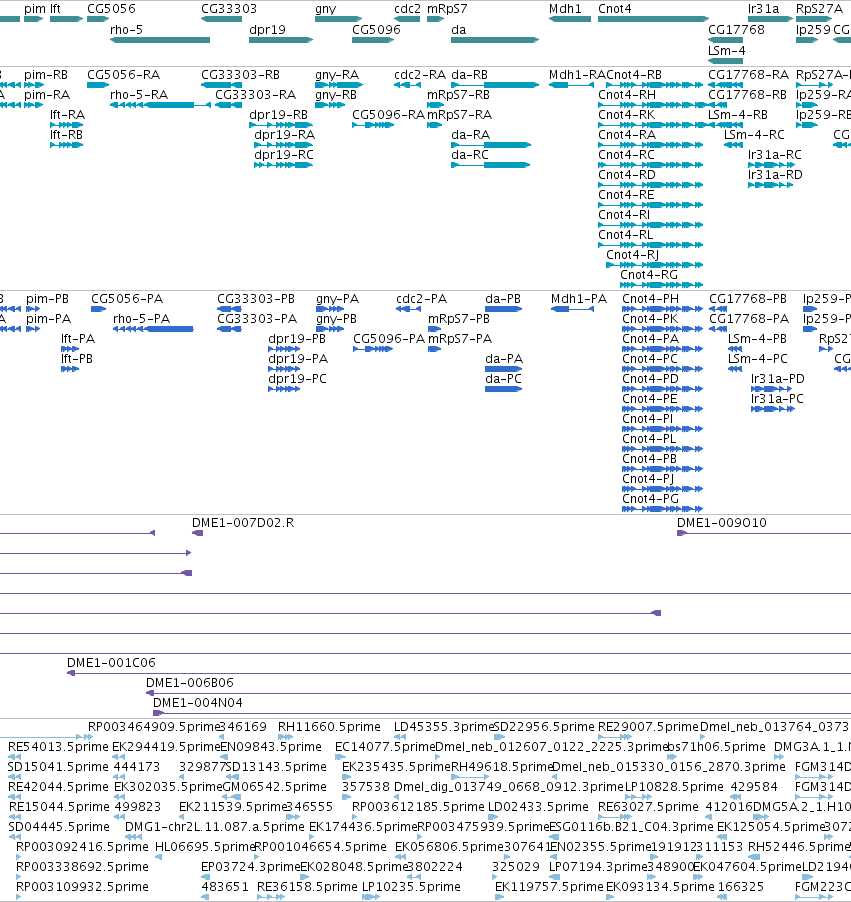Open the Cnot4-RH transcript label
This screenshot has height=902, width=851.
[627, 94]
